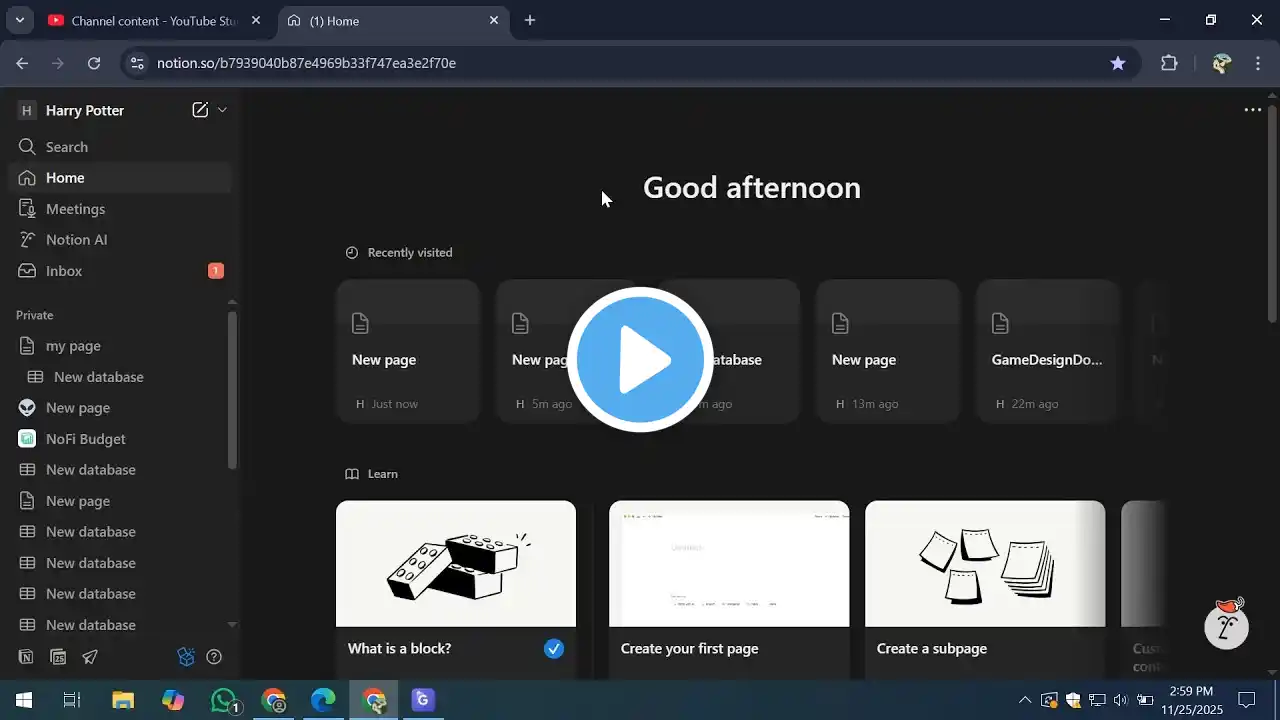Open Meetings from the sidebar
This screenshot has width=1280, height=720.
point(120,209)
